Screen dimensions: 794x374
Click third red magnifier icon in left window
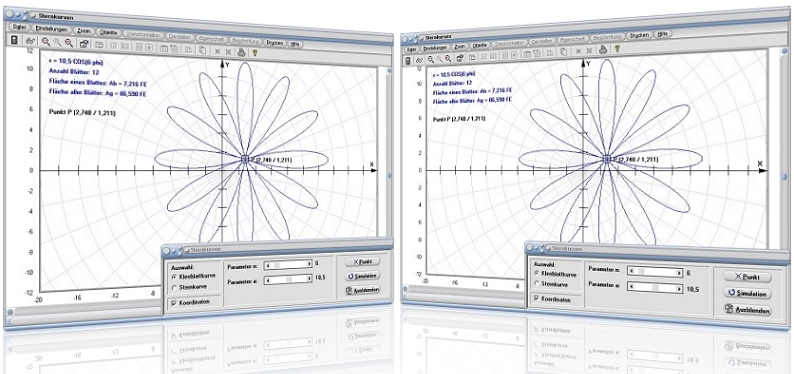pyautogui.click(x=68, y=44)
